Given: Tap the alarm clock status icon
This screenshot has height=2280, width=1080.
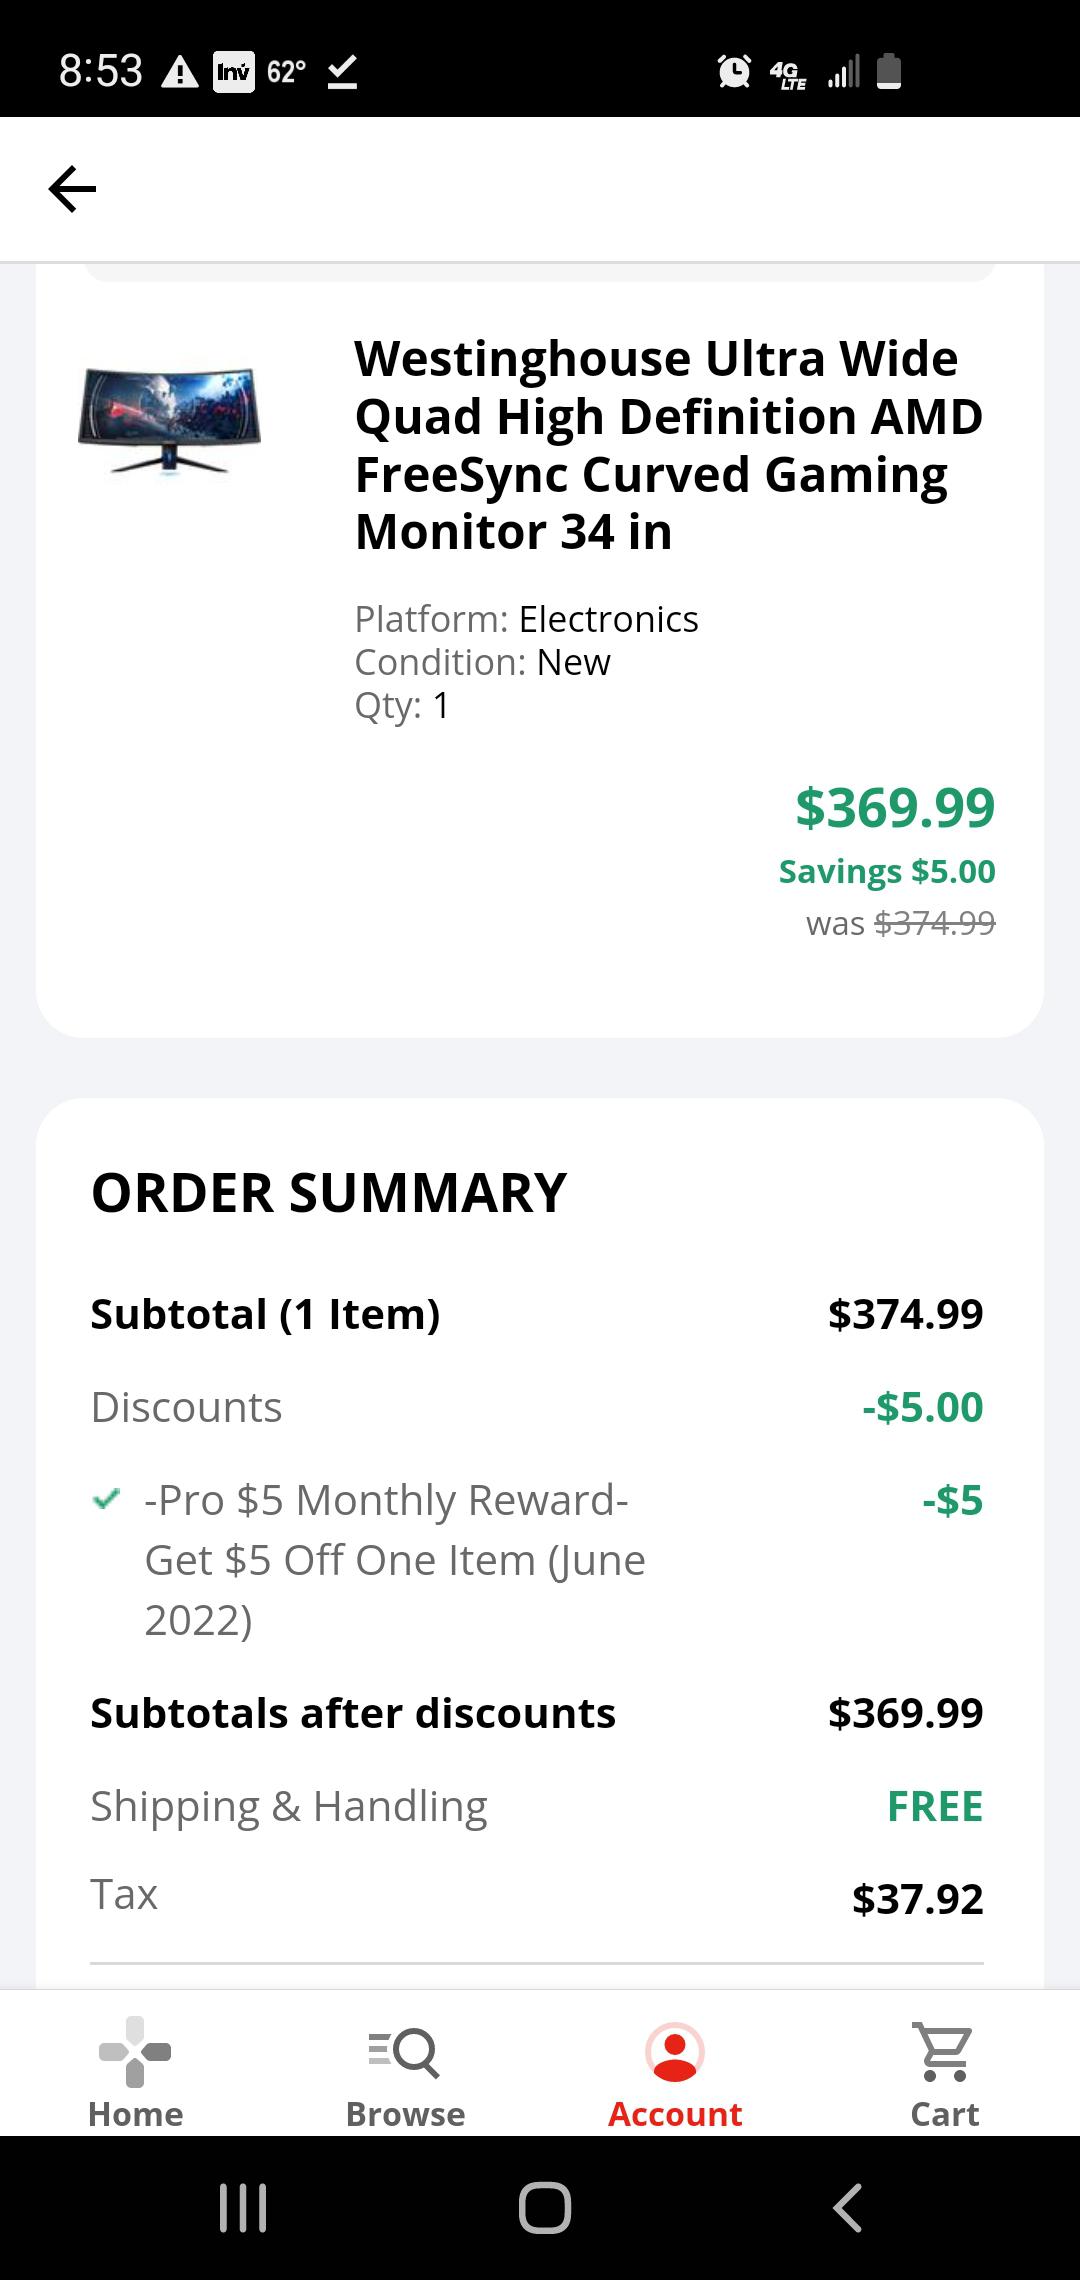Looking at the screenshot, I should click(734, 71).
